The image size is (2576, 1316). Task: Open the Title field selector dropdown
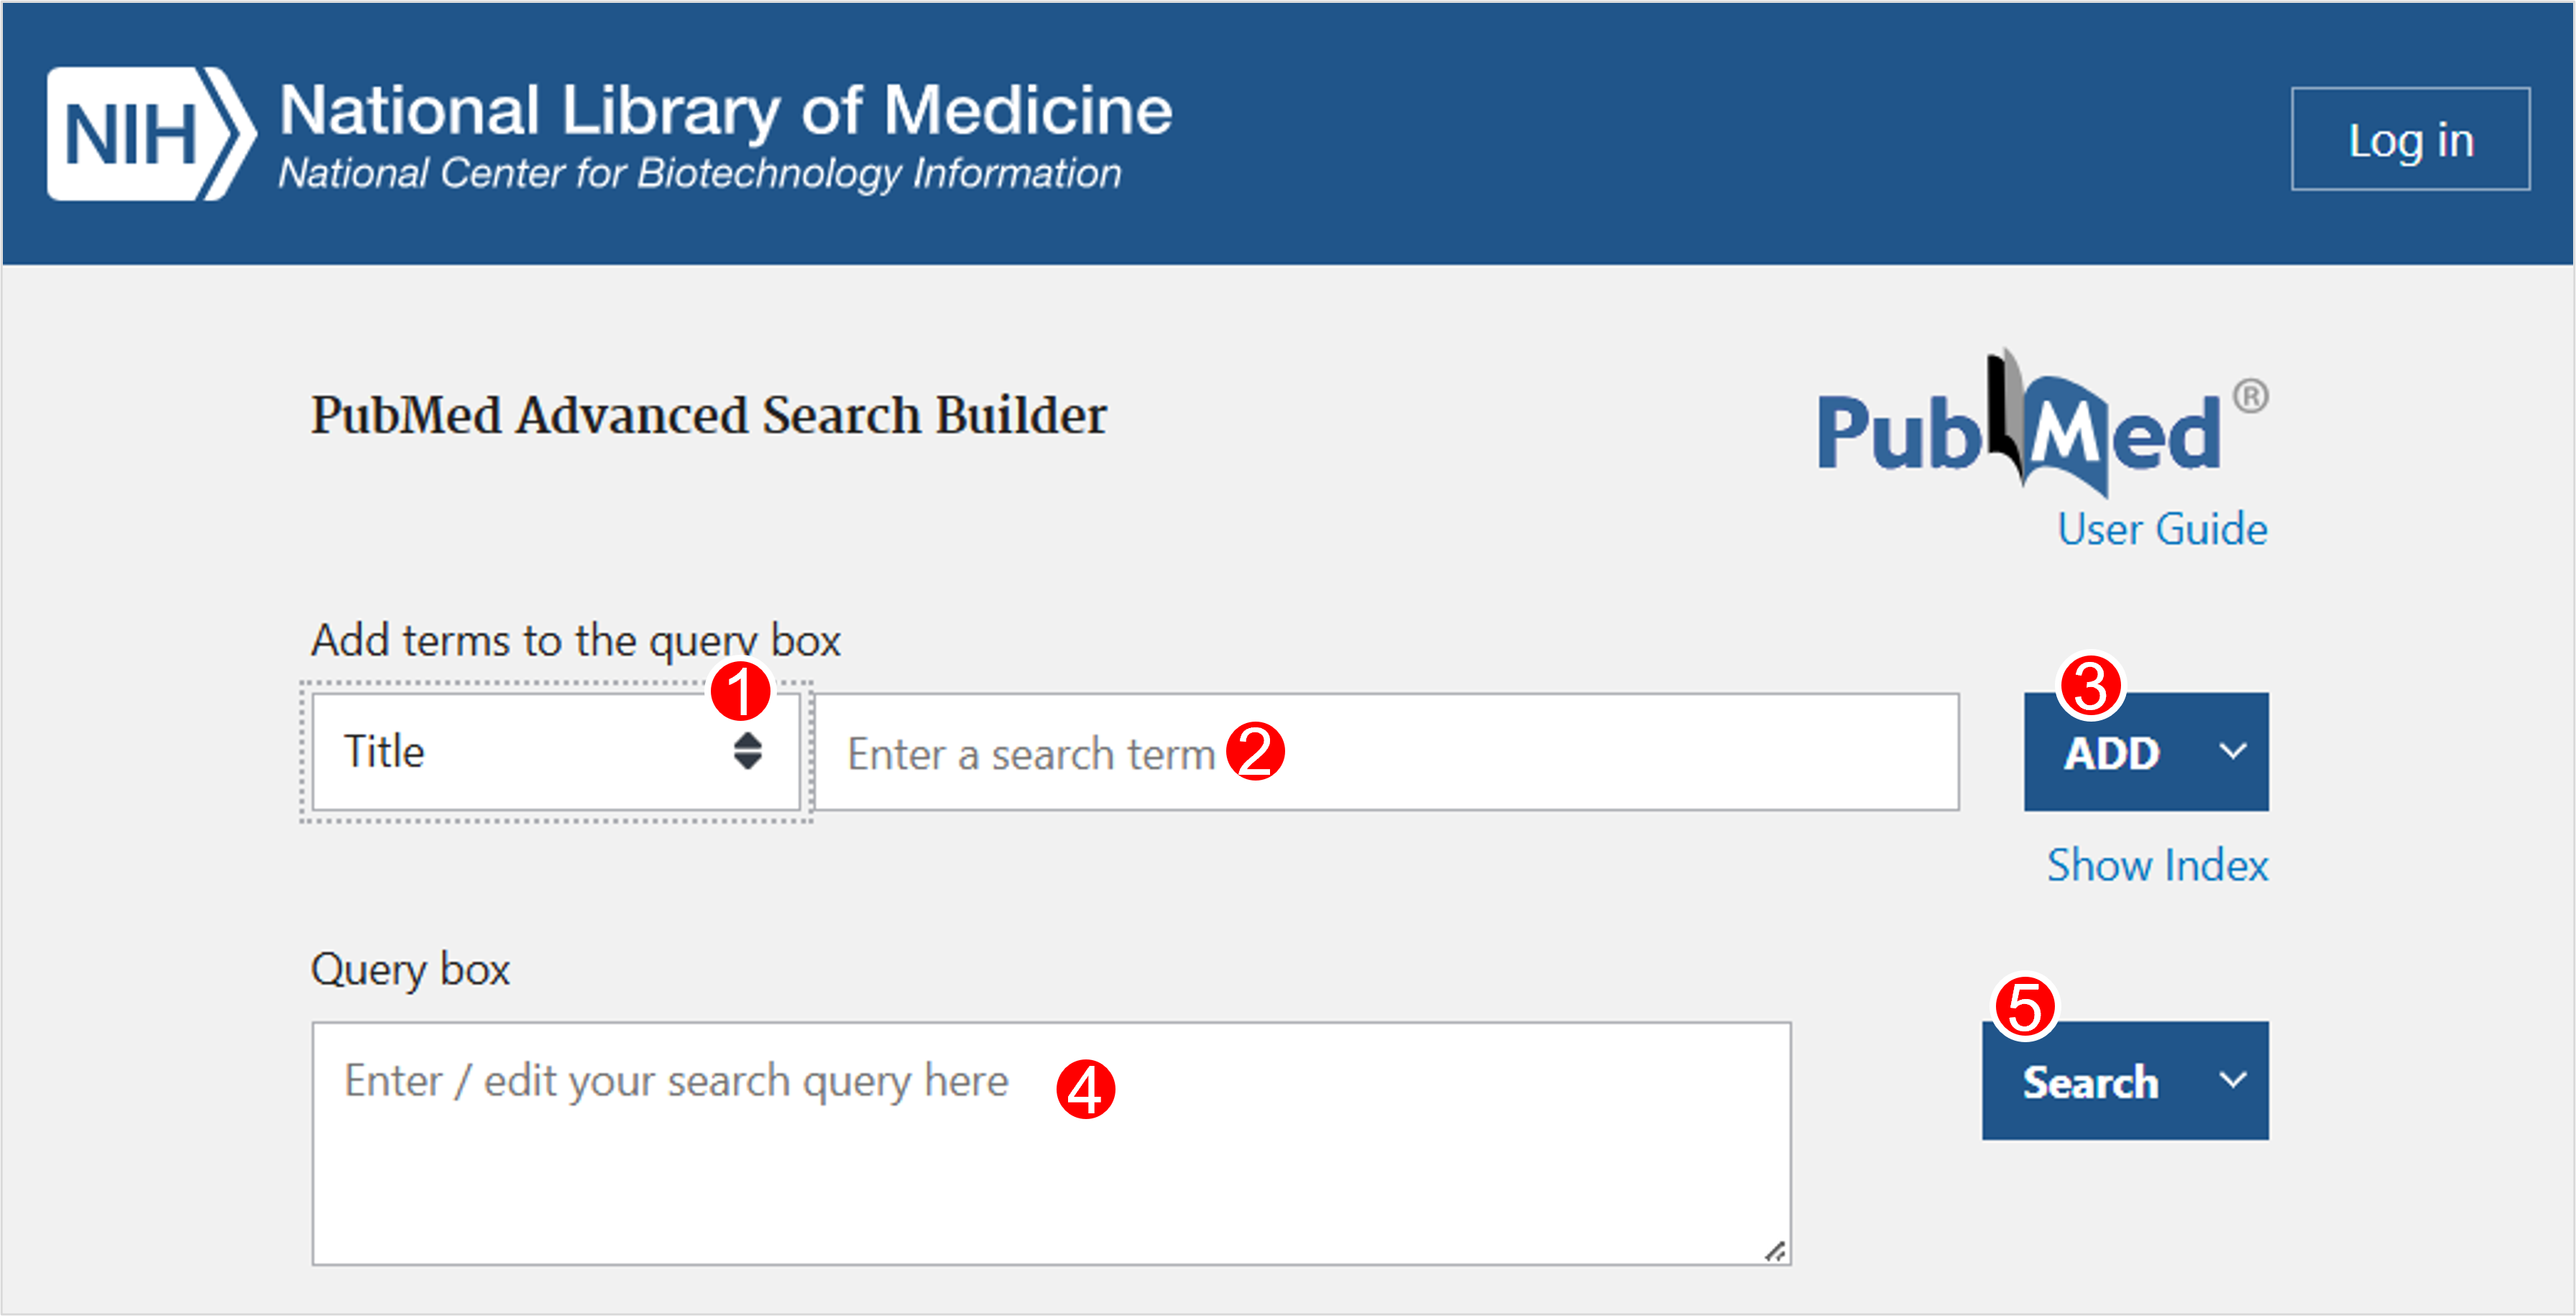tap(556, 752)
